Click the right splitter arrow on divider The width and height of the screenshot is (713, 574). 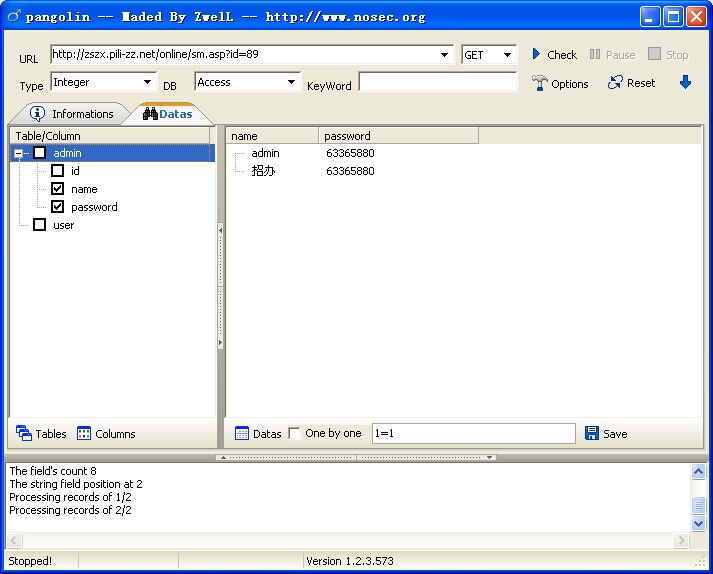point(221,342)
